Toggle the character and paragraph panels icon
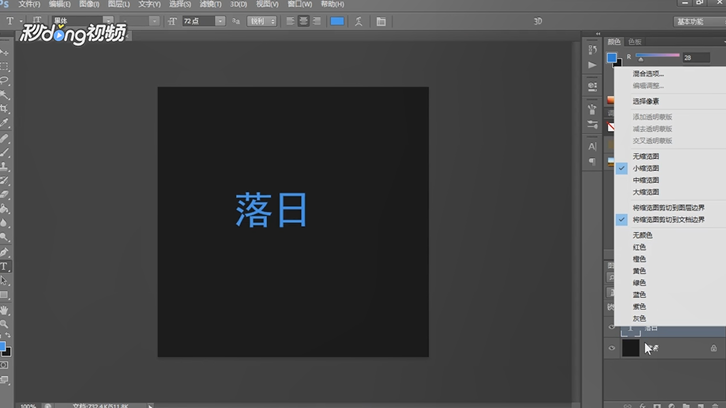 tap(381, 21)
